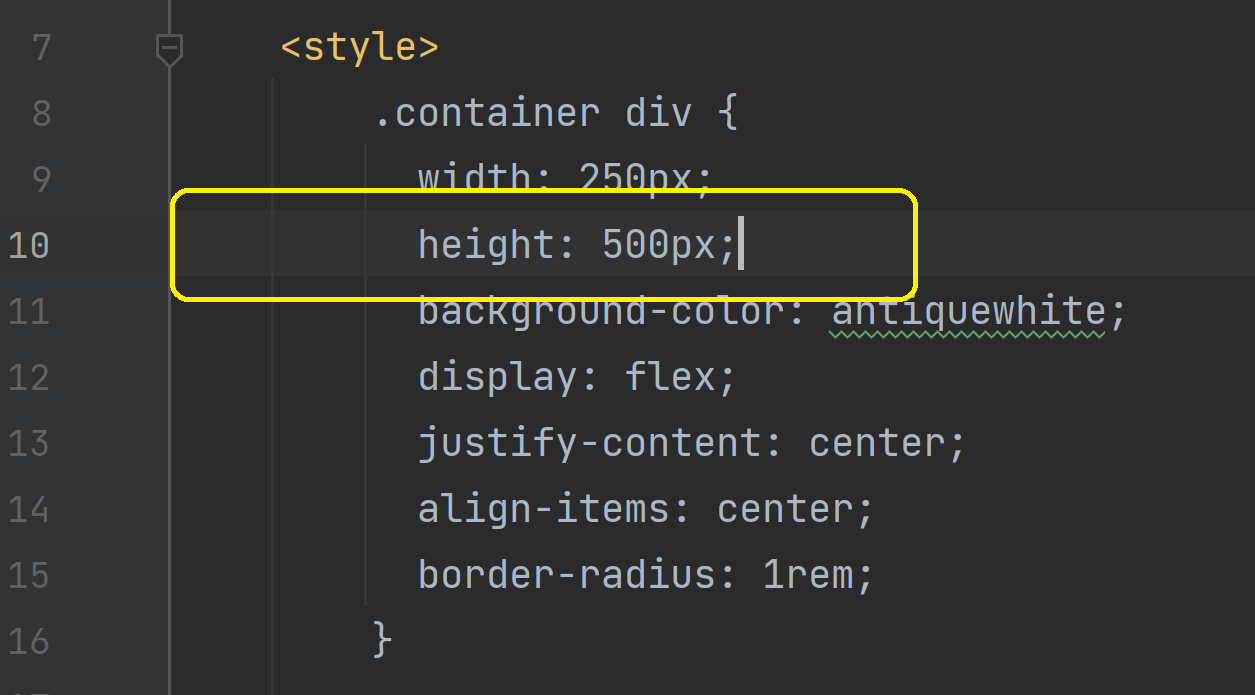1255x695 pixels.
Task: Click the closing brace on line 16
Action: click(x=382, y=641)
